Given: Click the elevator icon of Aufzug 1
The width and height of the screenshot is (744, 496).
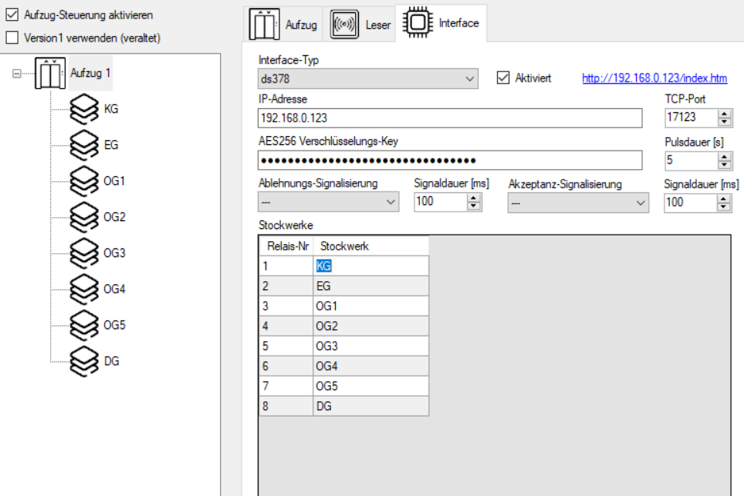Looking at the screenshot, I should (x=50, y=74).
